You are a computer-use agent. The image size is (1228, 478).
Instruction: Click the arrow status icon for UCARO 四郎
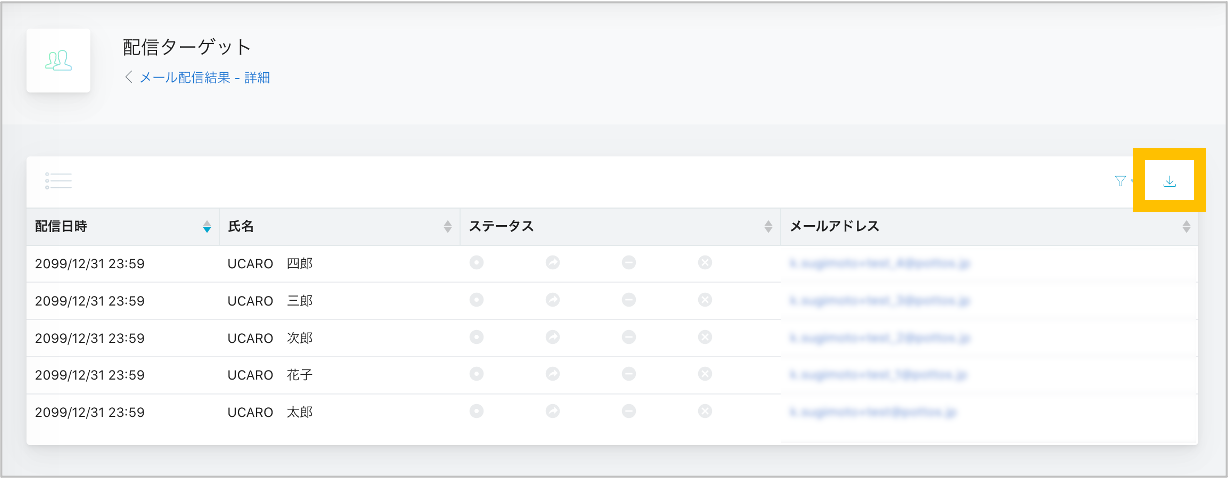coord(553,263)
